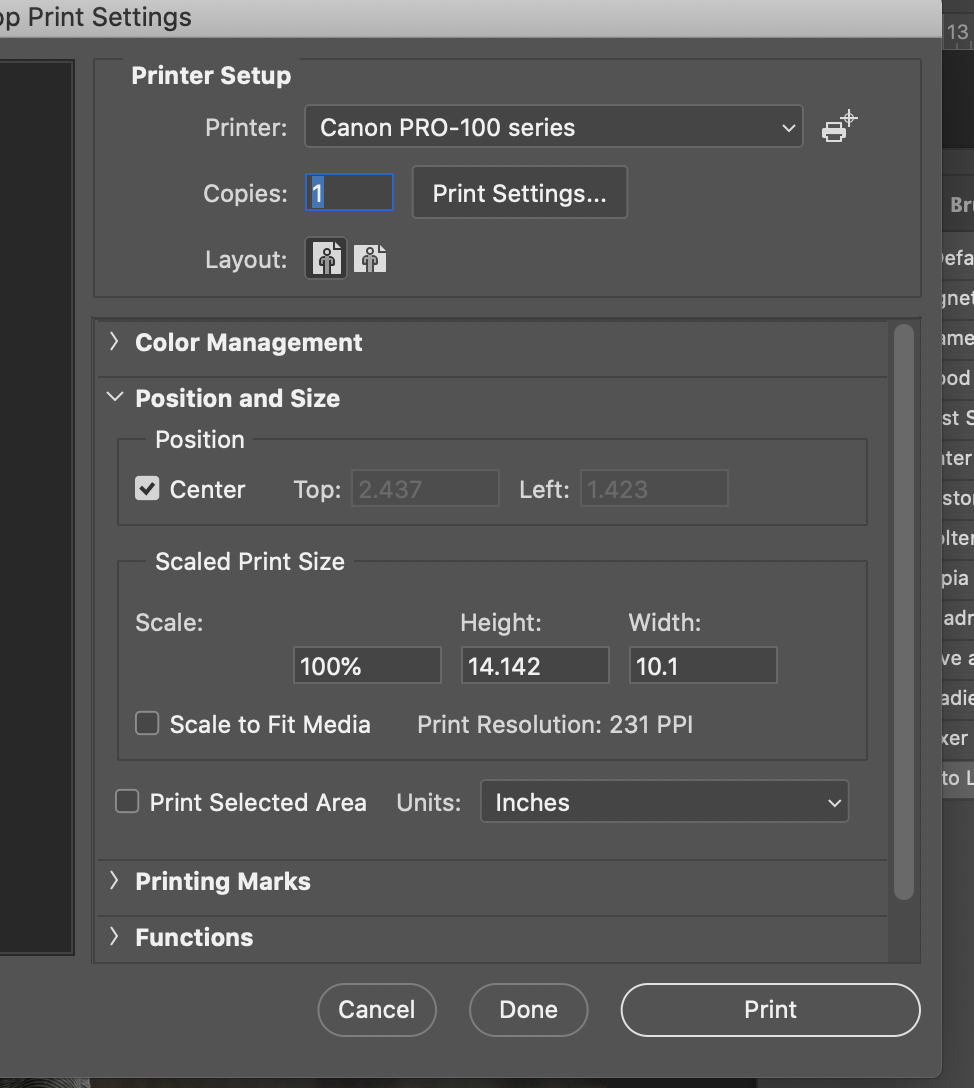Viewport: 974px width, 1088px height.
Task: Click the Done button
Action: pyautogui.click(x=528, y=1009)
